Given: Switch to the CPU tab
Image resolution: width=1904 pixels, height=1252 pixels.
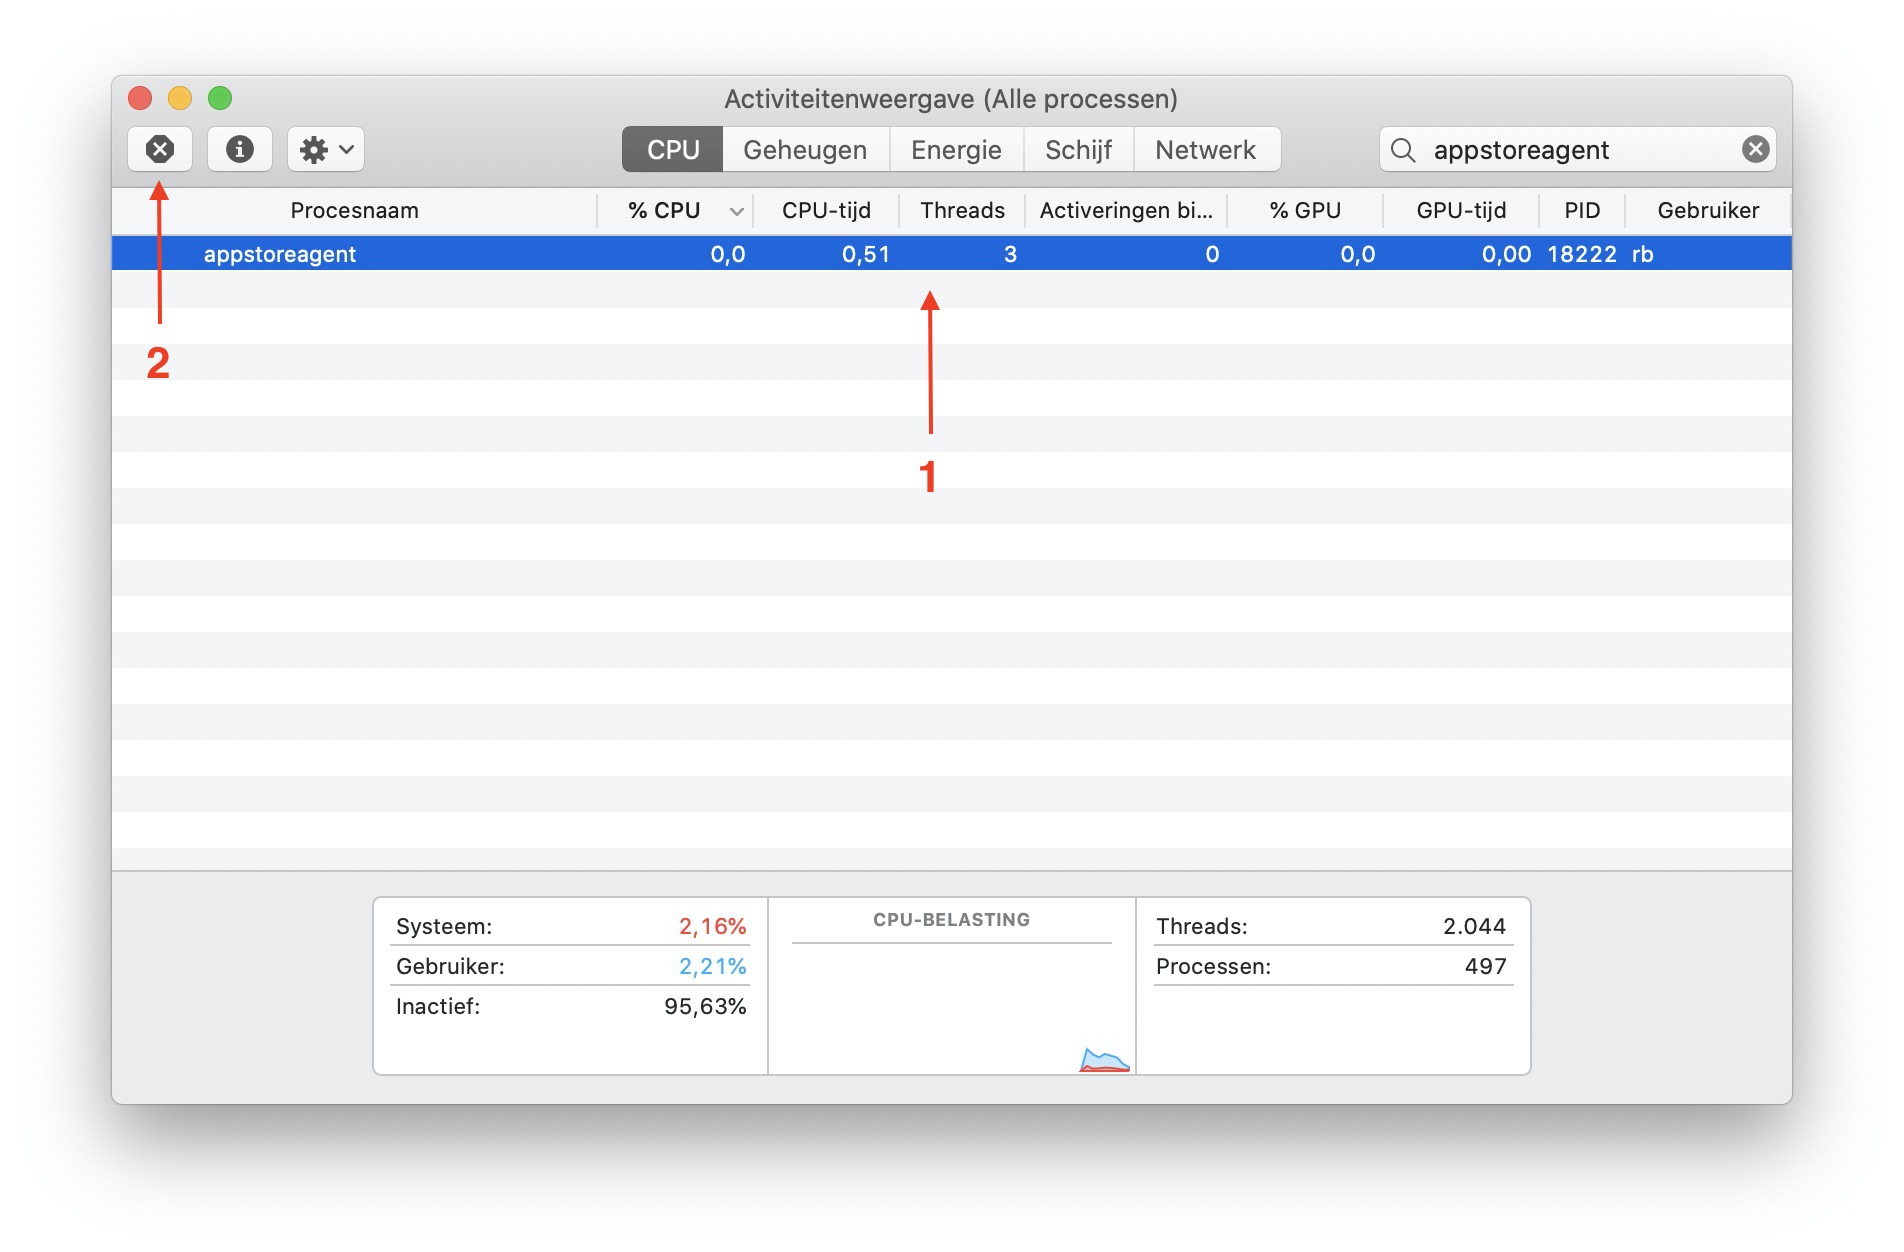Looking at the screenshot, I should click(672, 150).
